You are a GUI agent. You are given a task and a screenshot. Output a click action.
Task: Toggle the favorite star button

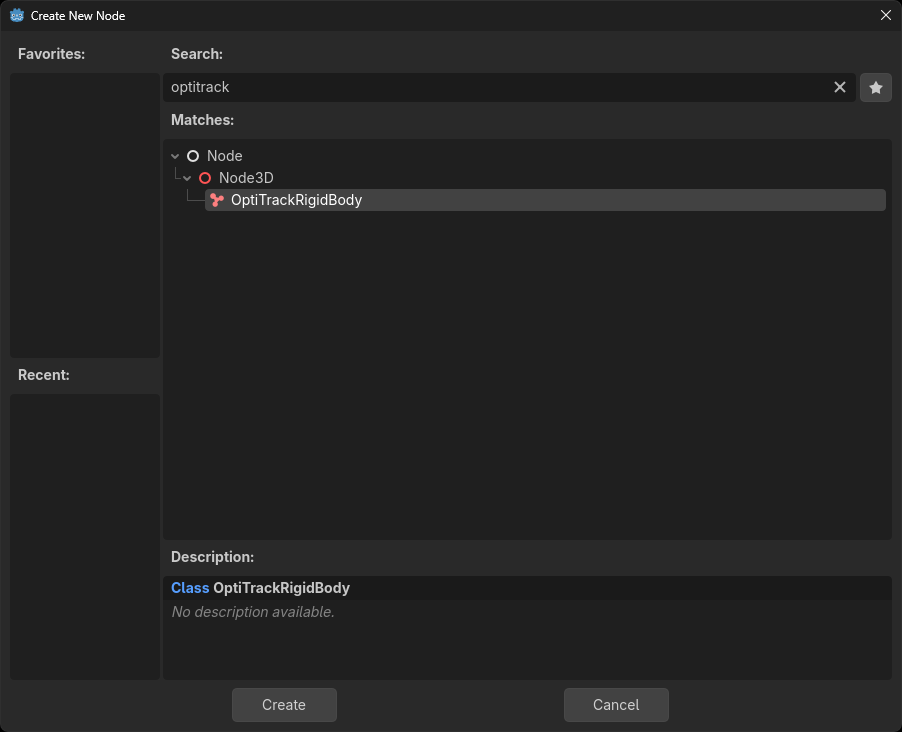(876, 87)
